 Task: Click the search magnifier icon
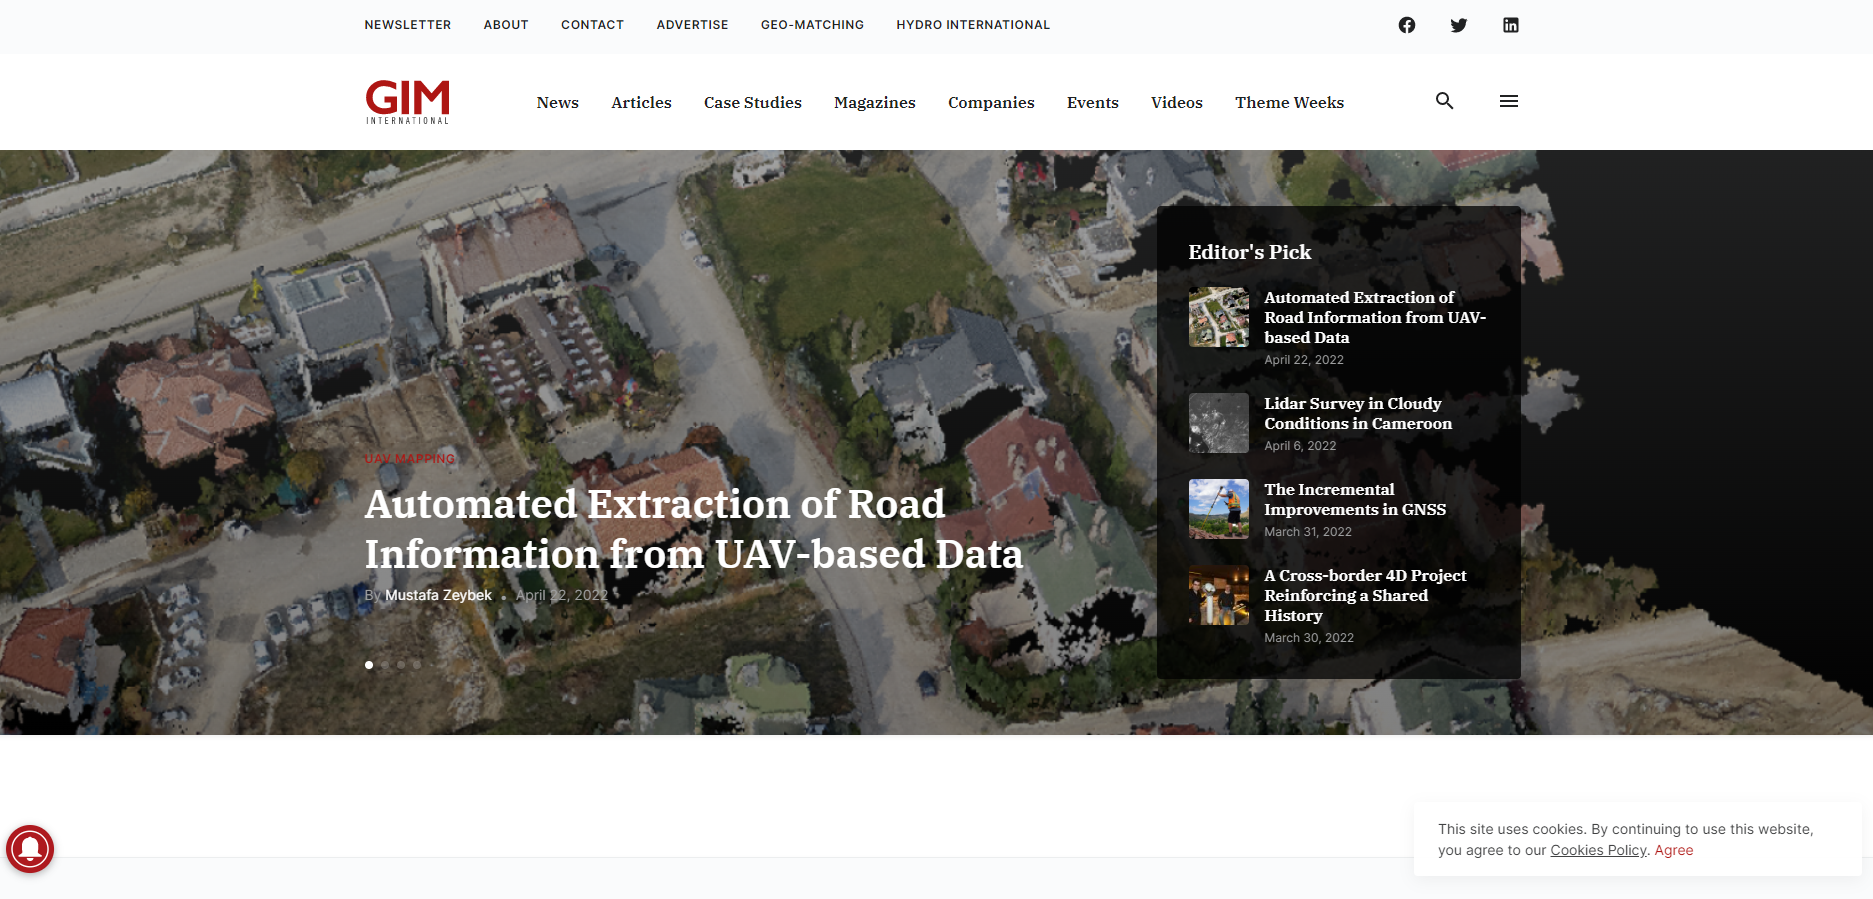coord(1444,101)
